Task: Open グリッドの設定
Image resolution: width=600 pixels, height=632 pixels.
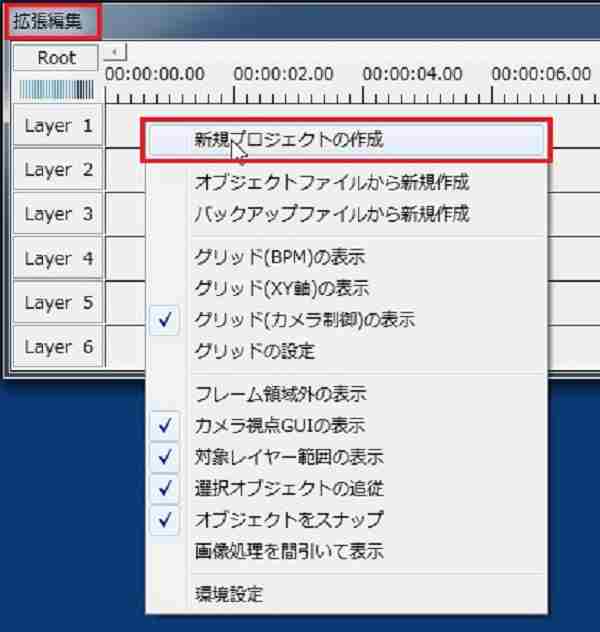Action: click(347, 351)
